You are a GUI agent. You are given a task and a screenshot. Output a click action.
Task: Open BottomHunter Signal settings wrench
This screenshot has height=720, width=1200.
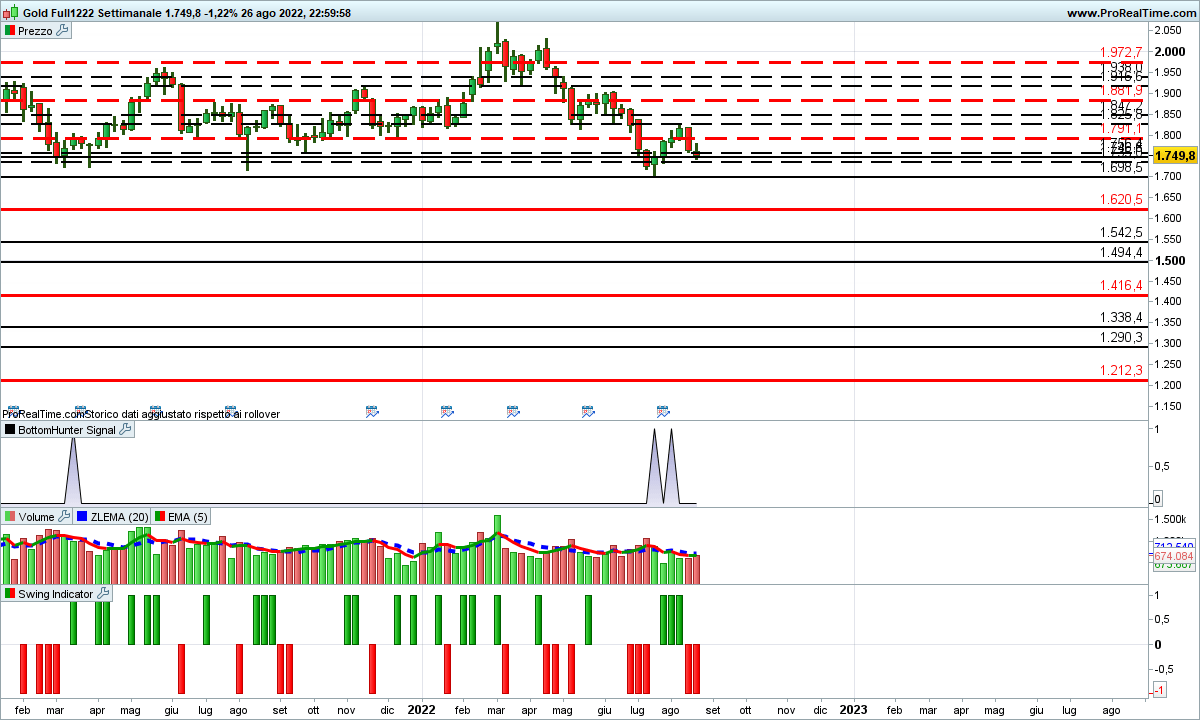[125, 430]
